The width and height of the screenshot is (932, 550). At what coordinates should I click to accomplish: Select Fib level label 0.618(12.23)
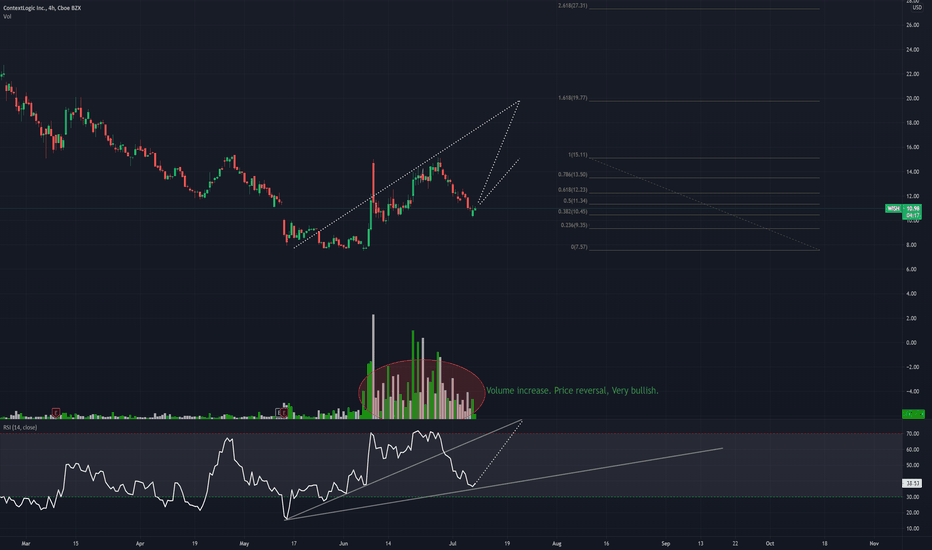[x=572, y=190]
